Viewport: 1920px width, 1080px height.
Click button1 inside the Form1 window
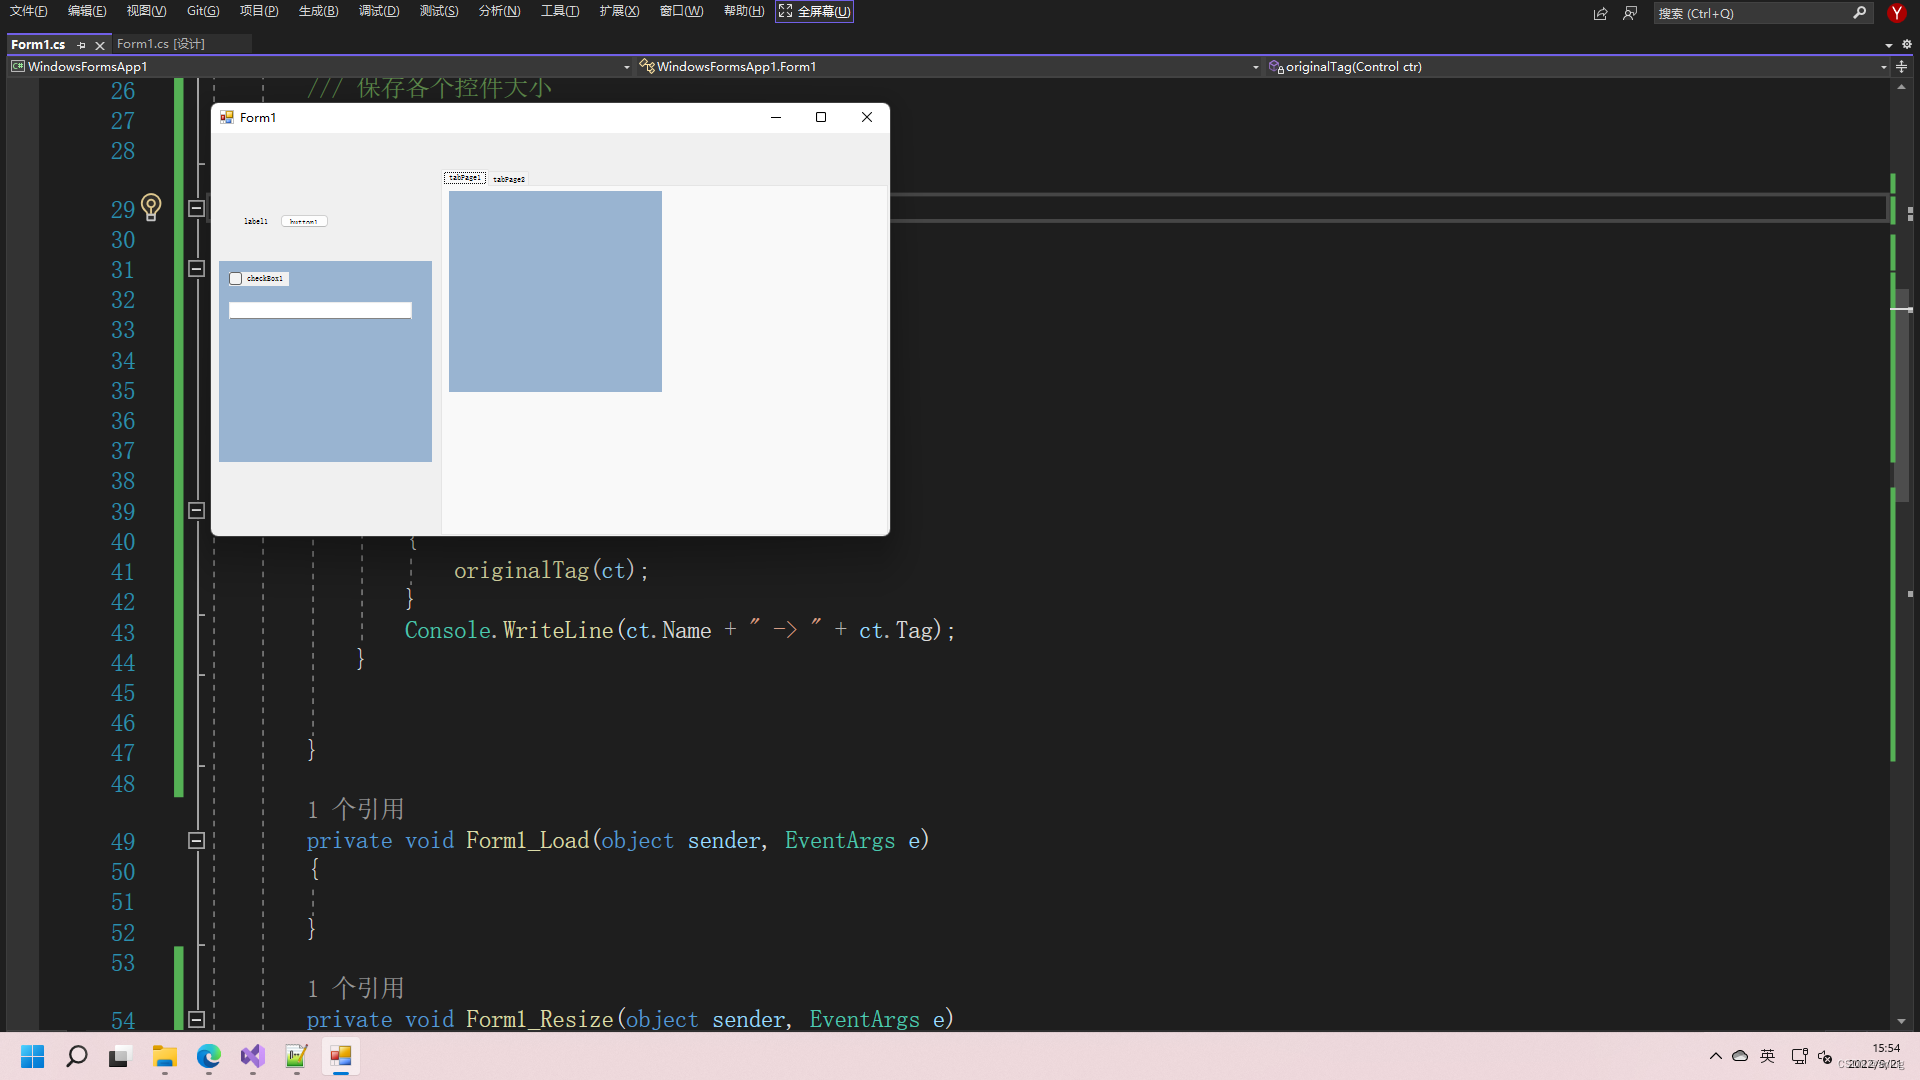coord(304,220)
